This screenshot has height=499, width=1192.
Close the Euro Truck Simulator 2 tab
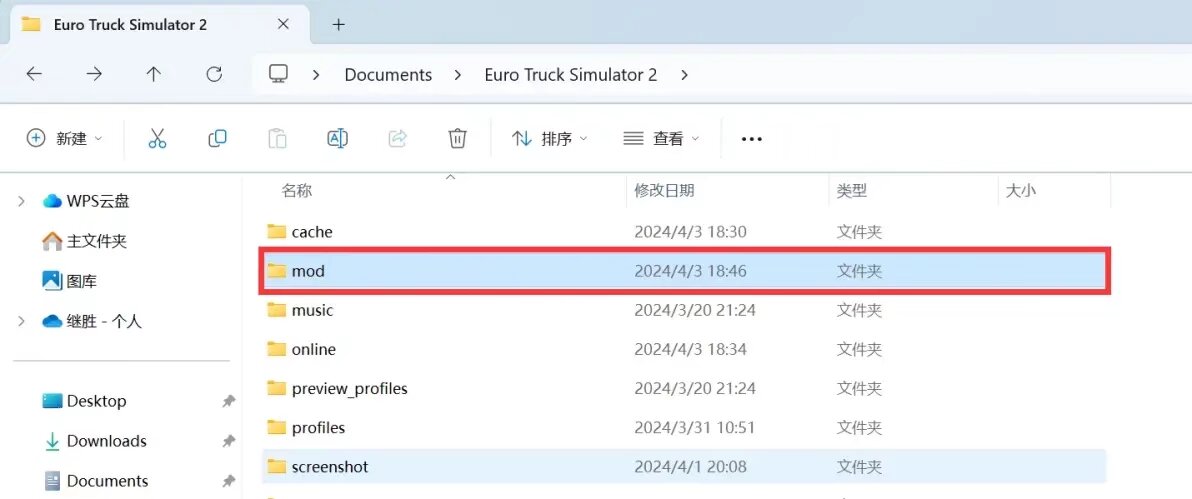click(x=283, y=24)
